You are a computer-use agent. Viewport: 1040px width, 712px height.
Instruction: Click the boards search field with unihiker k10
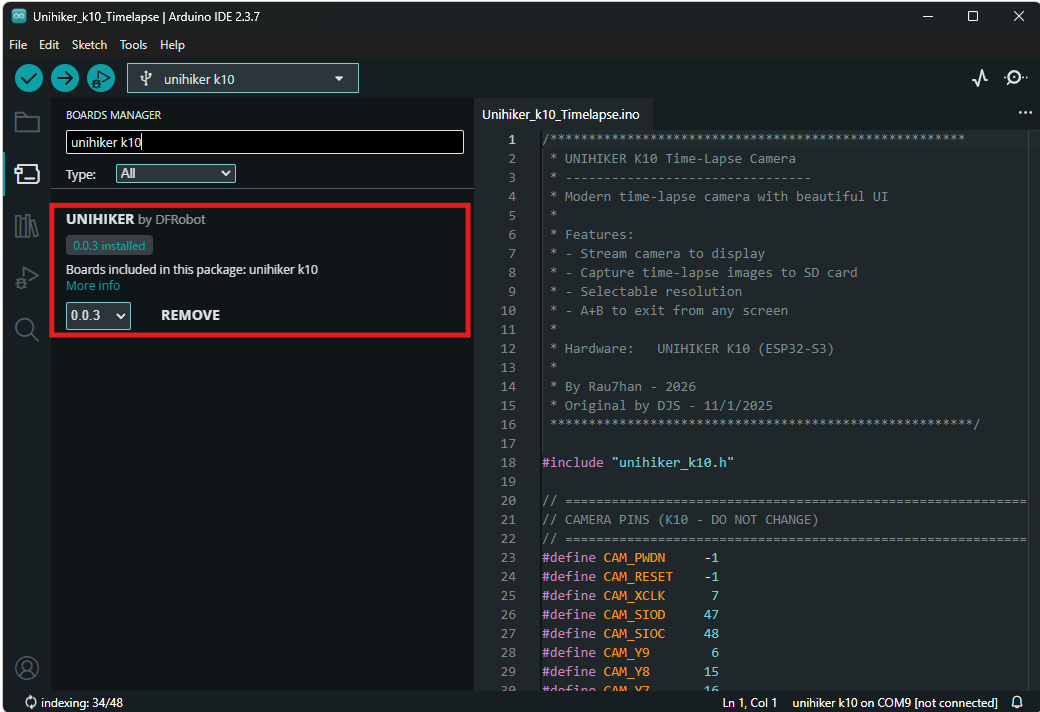265,142
